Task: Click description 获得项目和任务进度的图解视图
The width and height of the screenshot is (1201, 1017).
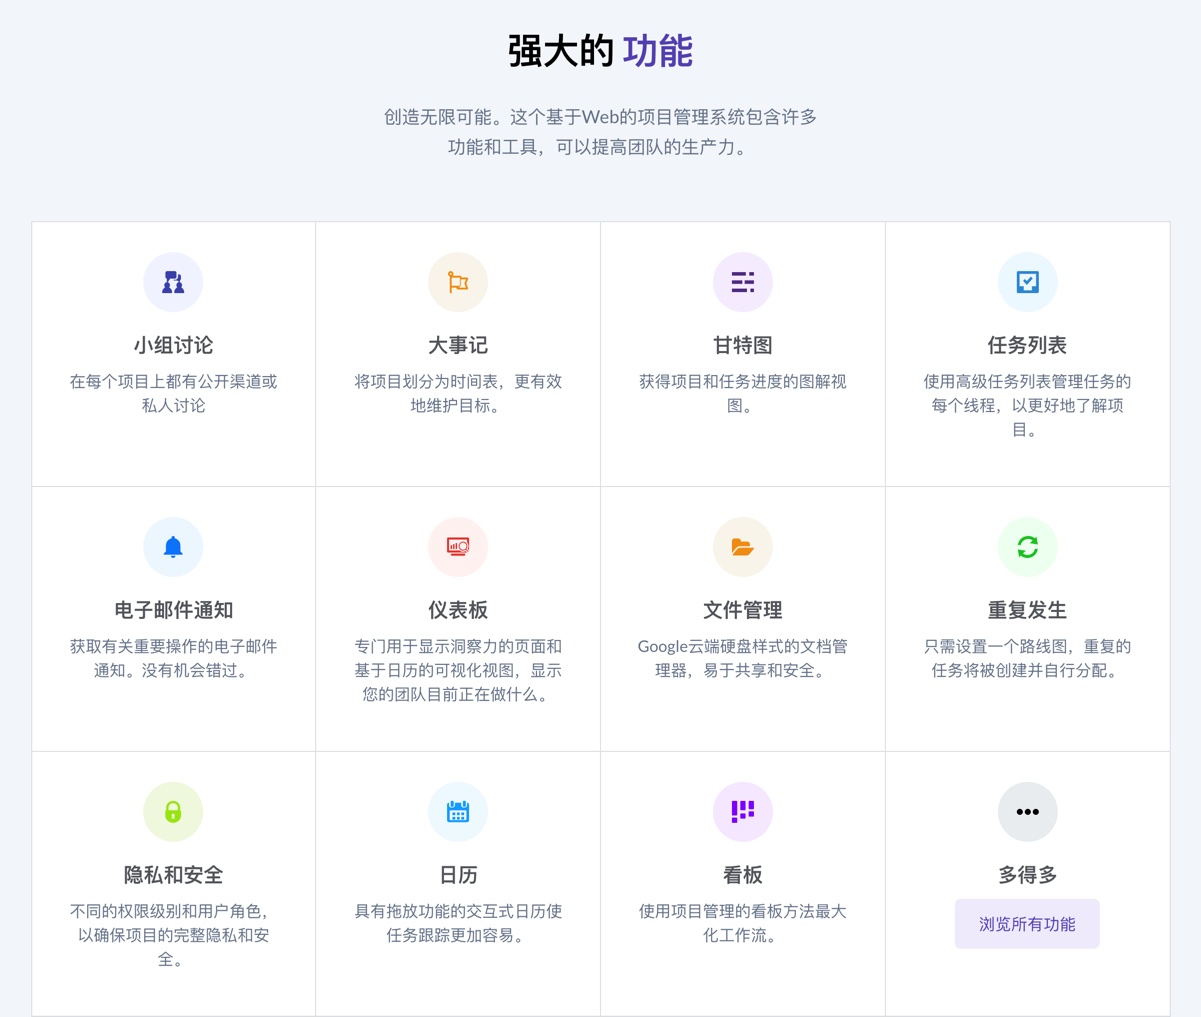Action: click(x=743, y=393)
